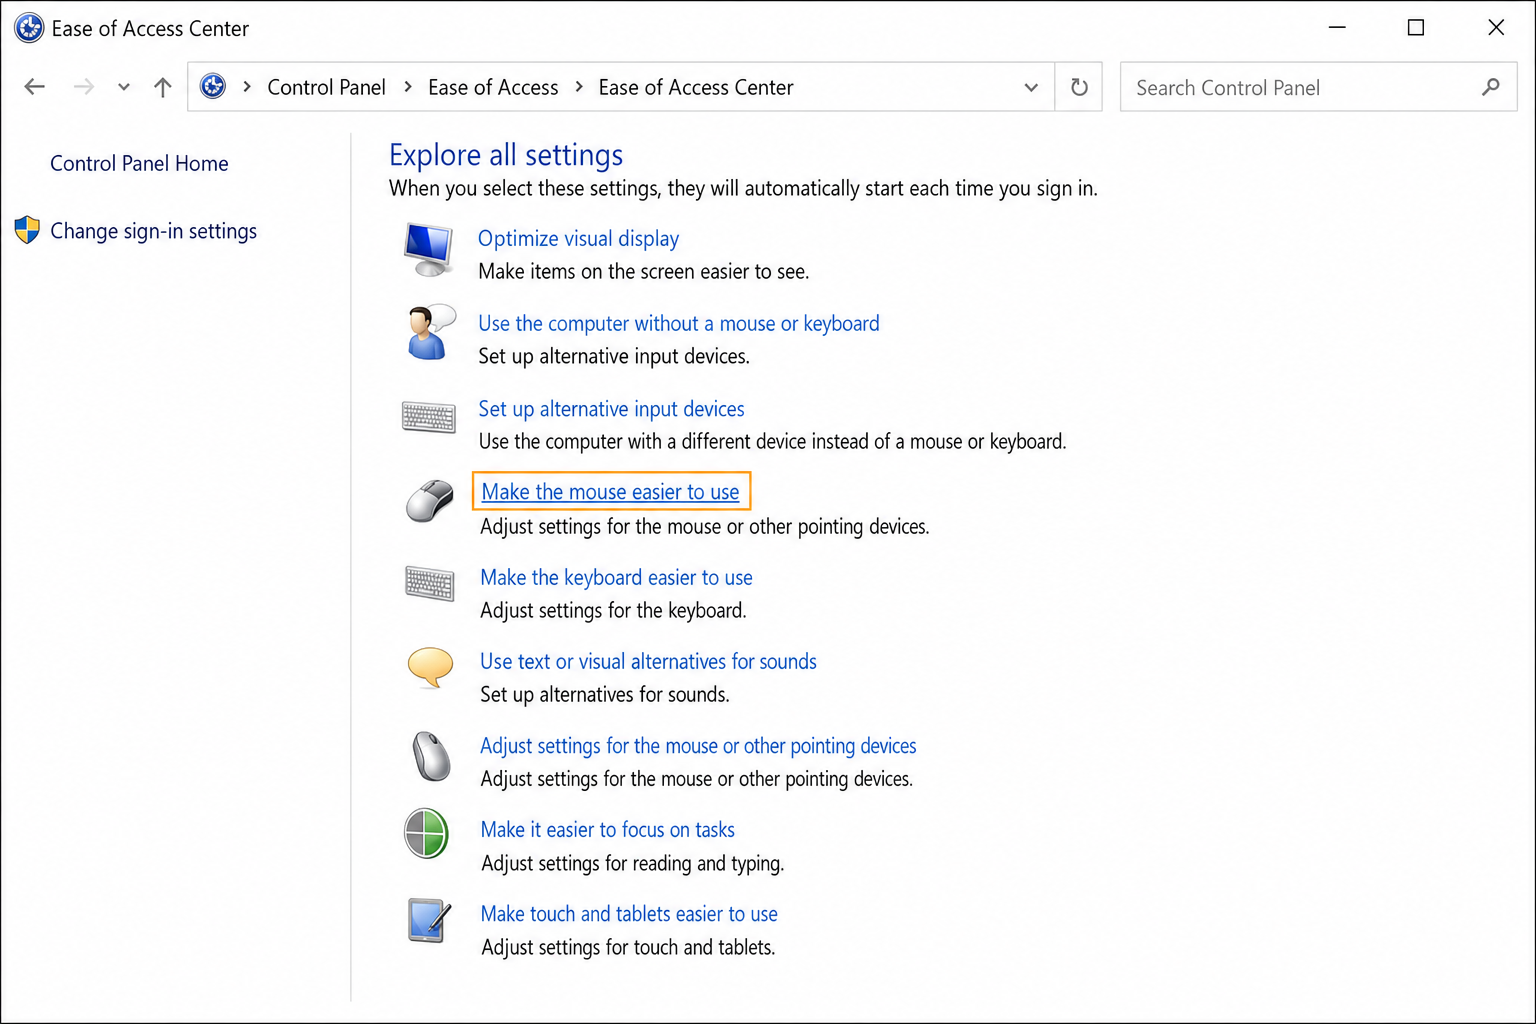
Task: Click the speech bubble icon beside alternatives for sounds
Action: tap(431, 667)
